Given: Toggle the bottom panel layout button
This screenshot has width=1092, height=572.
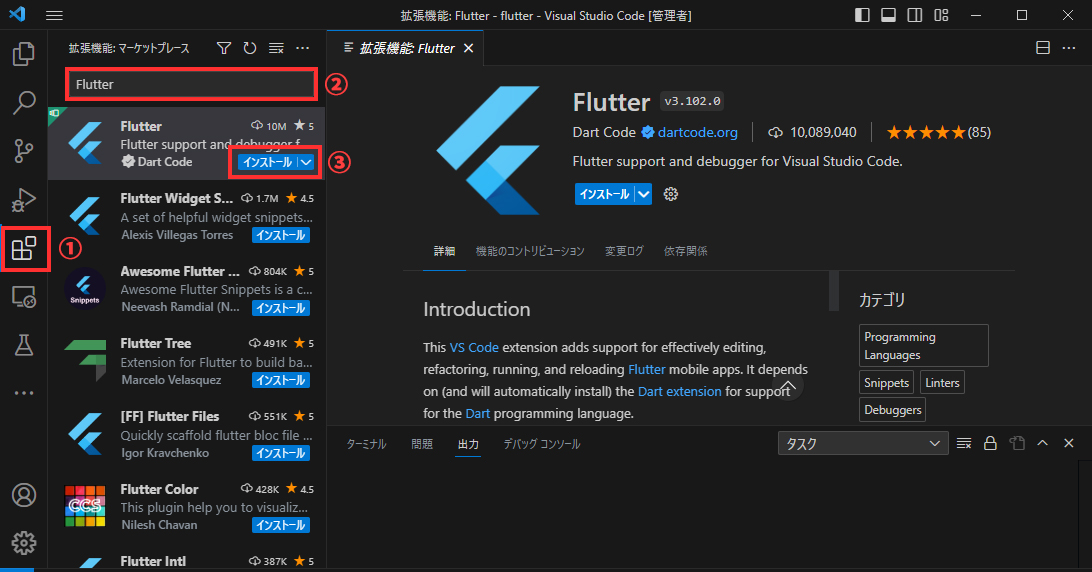Looking at the screenshot, I should tap(888, 16).
